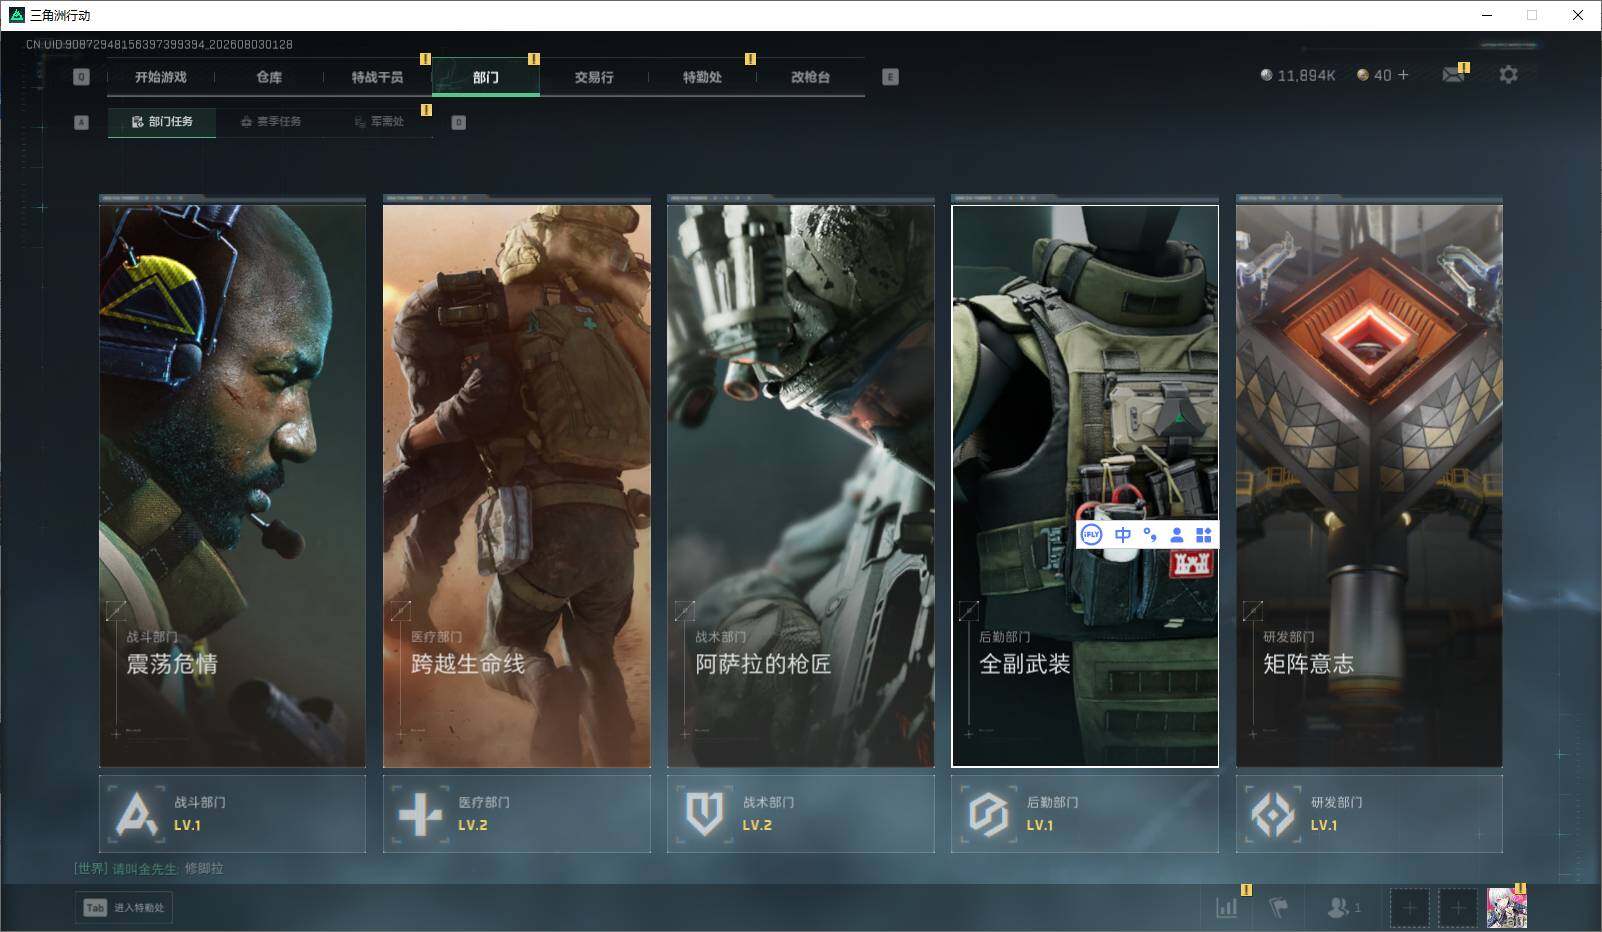Open the settings gear icon
The image size is (1602, 932).
coord(1508,75)
